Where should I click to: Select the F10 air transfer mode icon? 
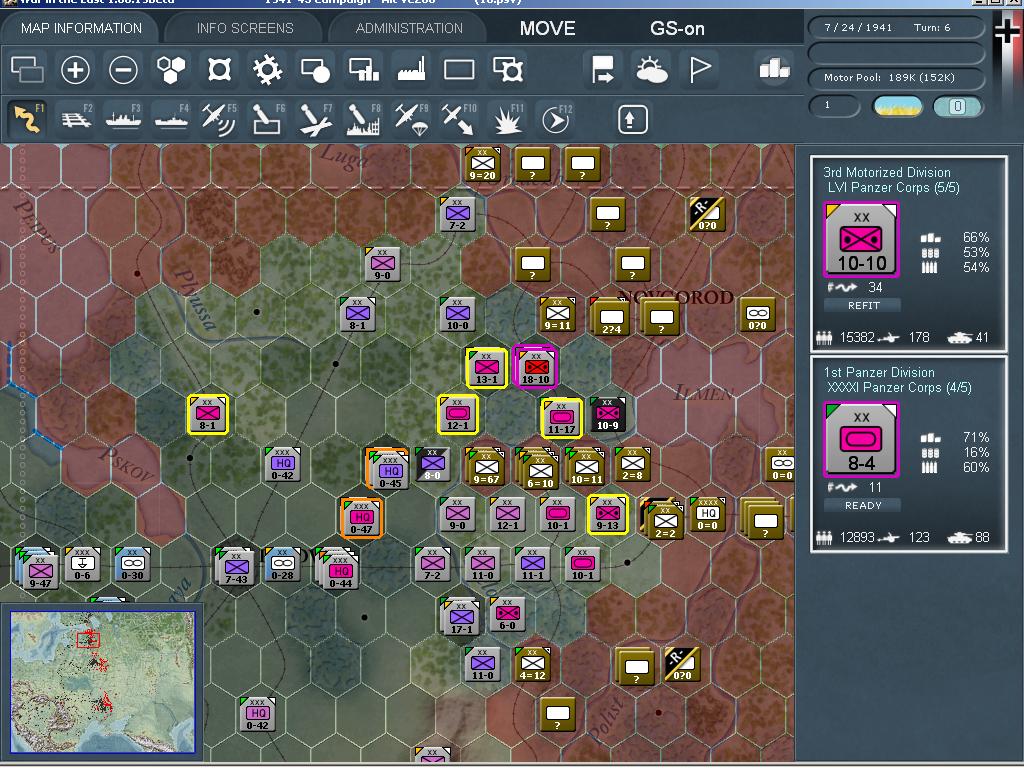point(458,120)
